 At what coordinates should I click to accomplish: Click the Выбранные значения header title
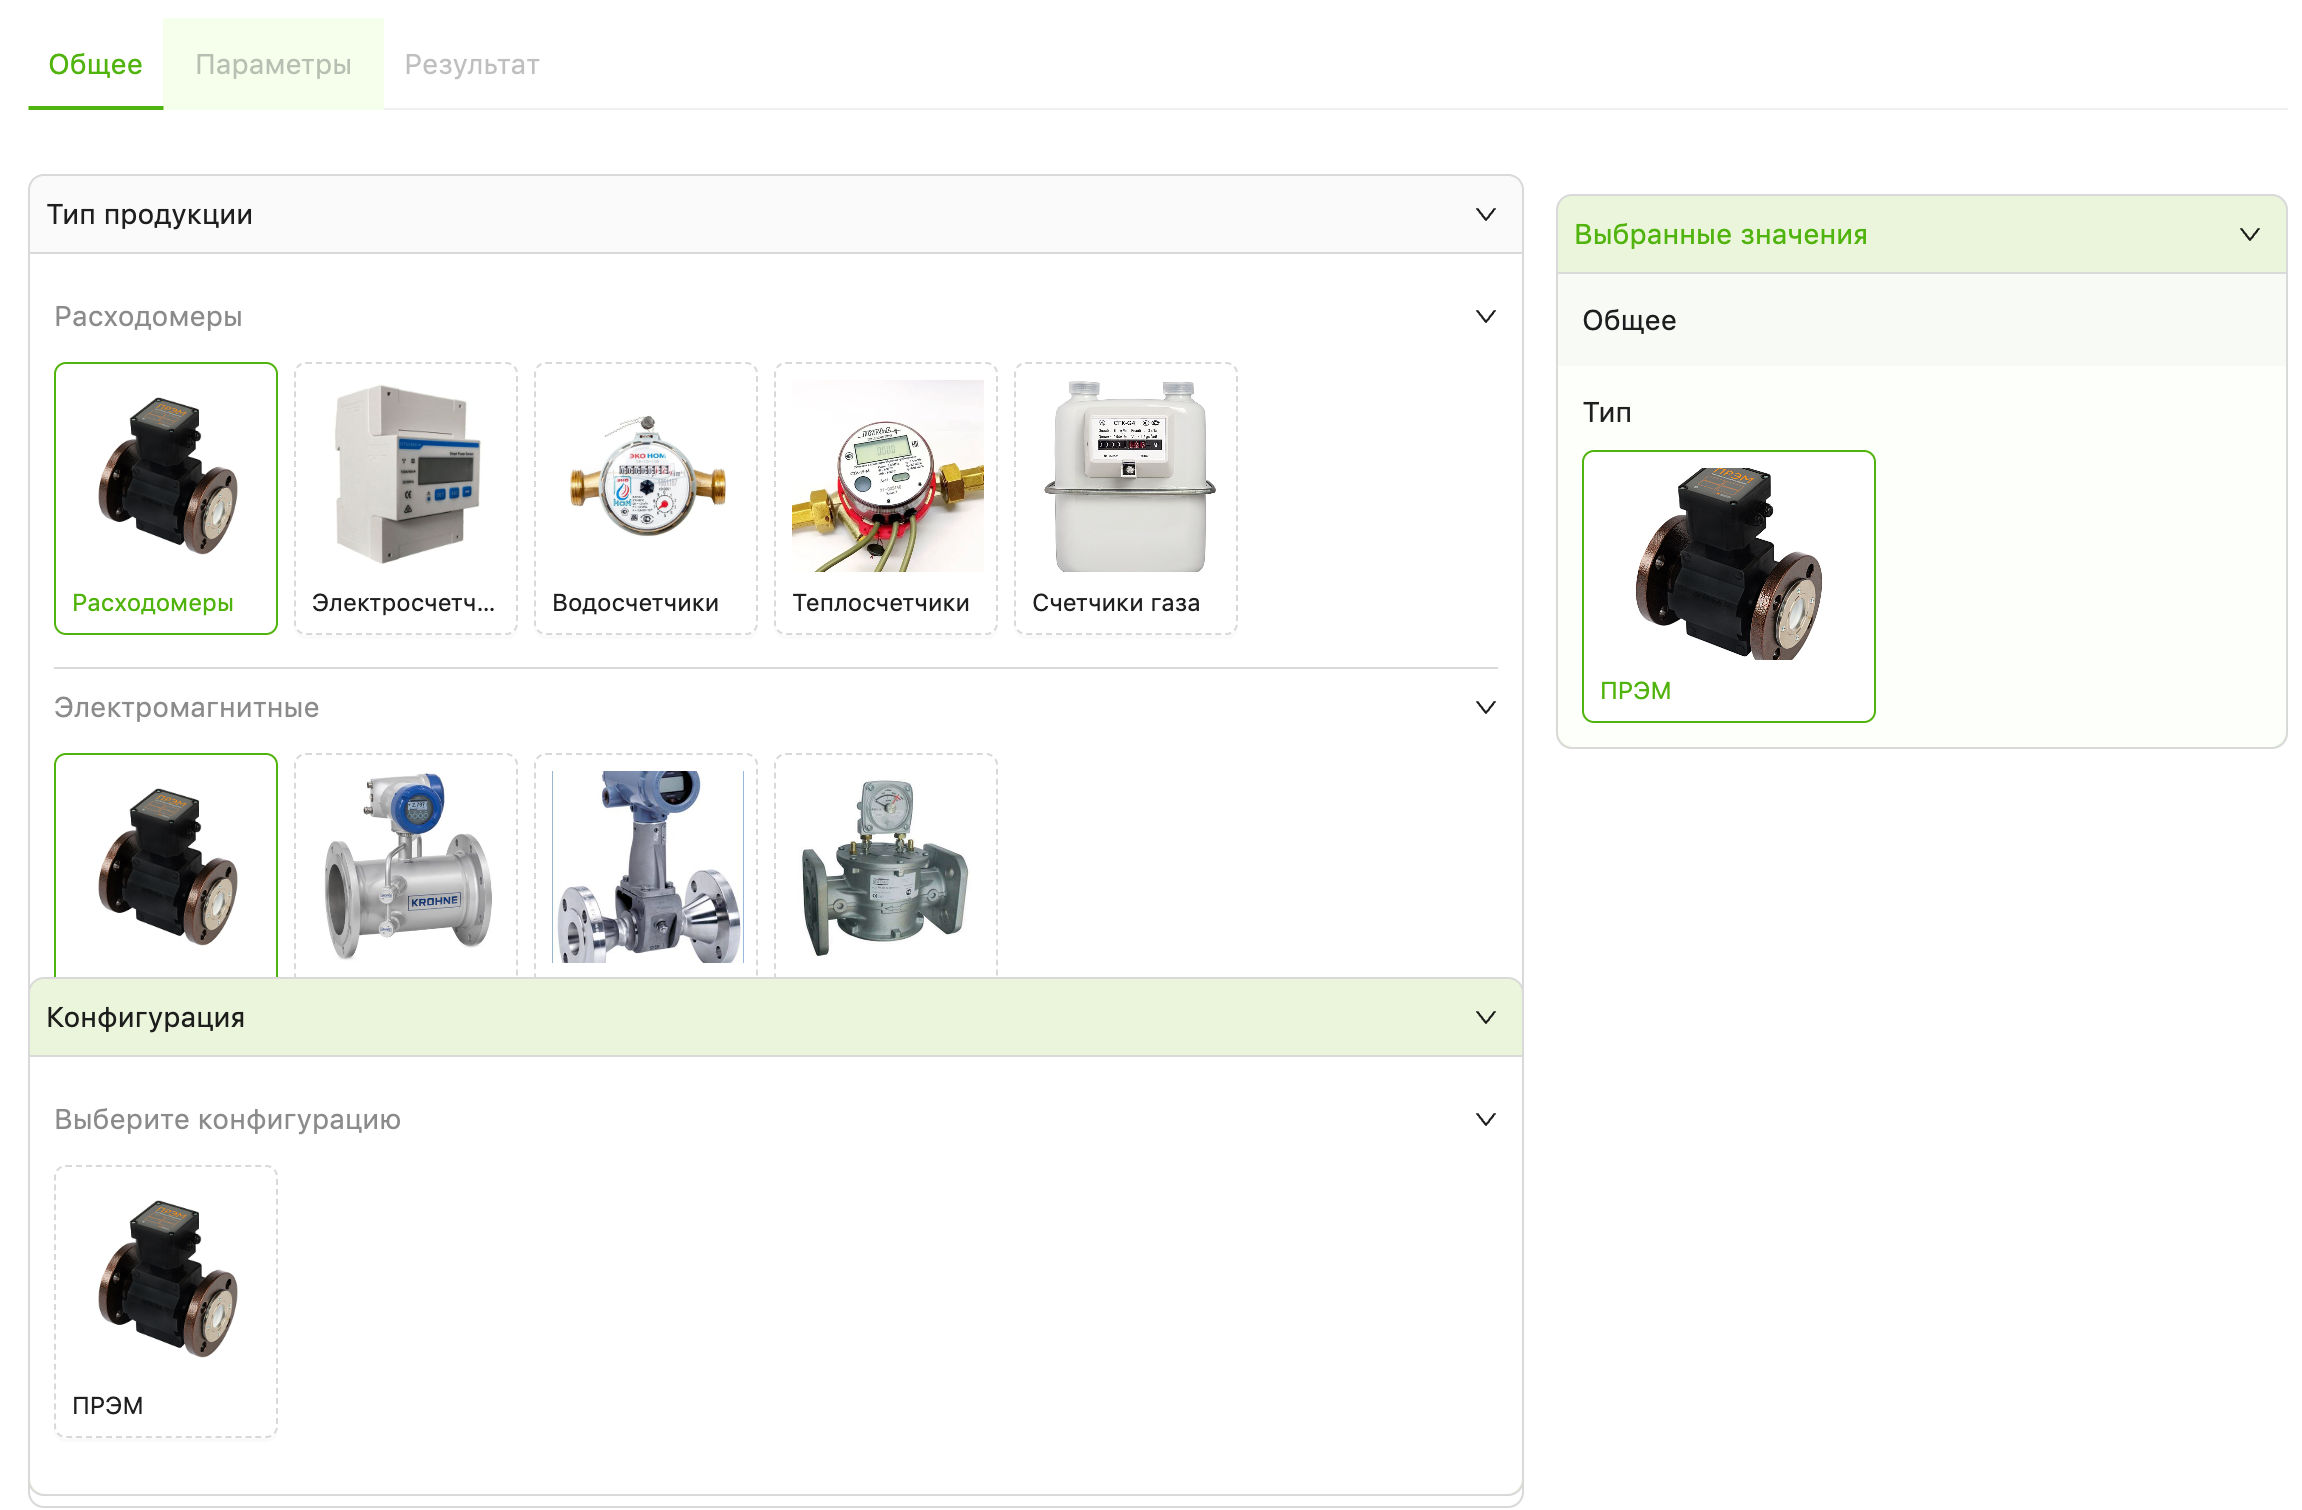coord(1721,235)
